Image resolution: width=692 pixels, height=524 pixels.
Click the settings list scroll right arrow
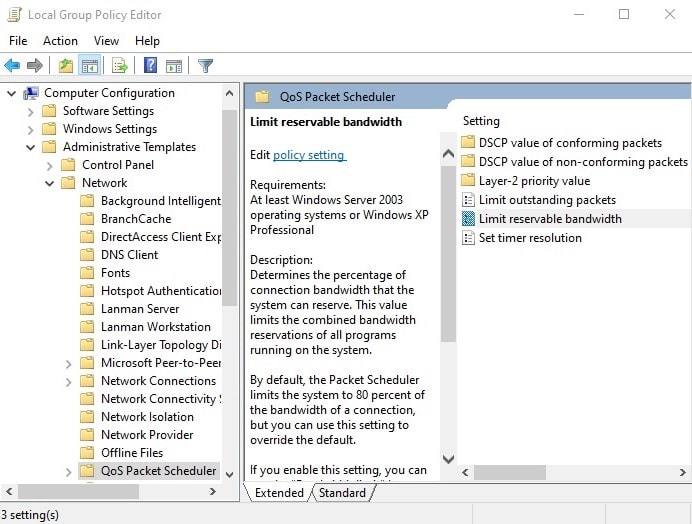point(682,472)
